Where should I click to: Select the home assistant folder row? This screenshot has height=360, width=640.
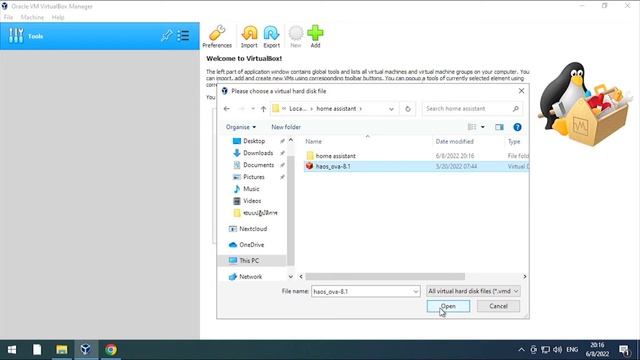point(416,156)
